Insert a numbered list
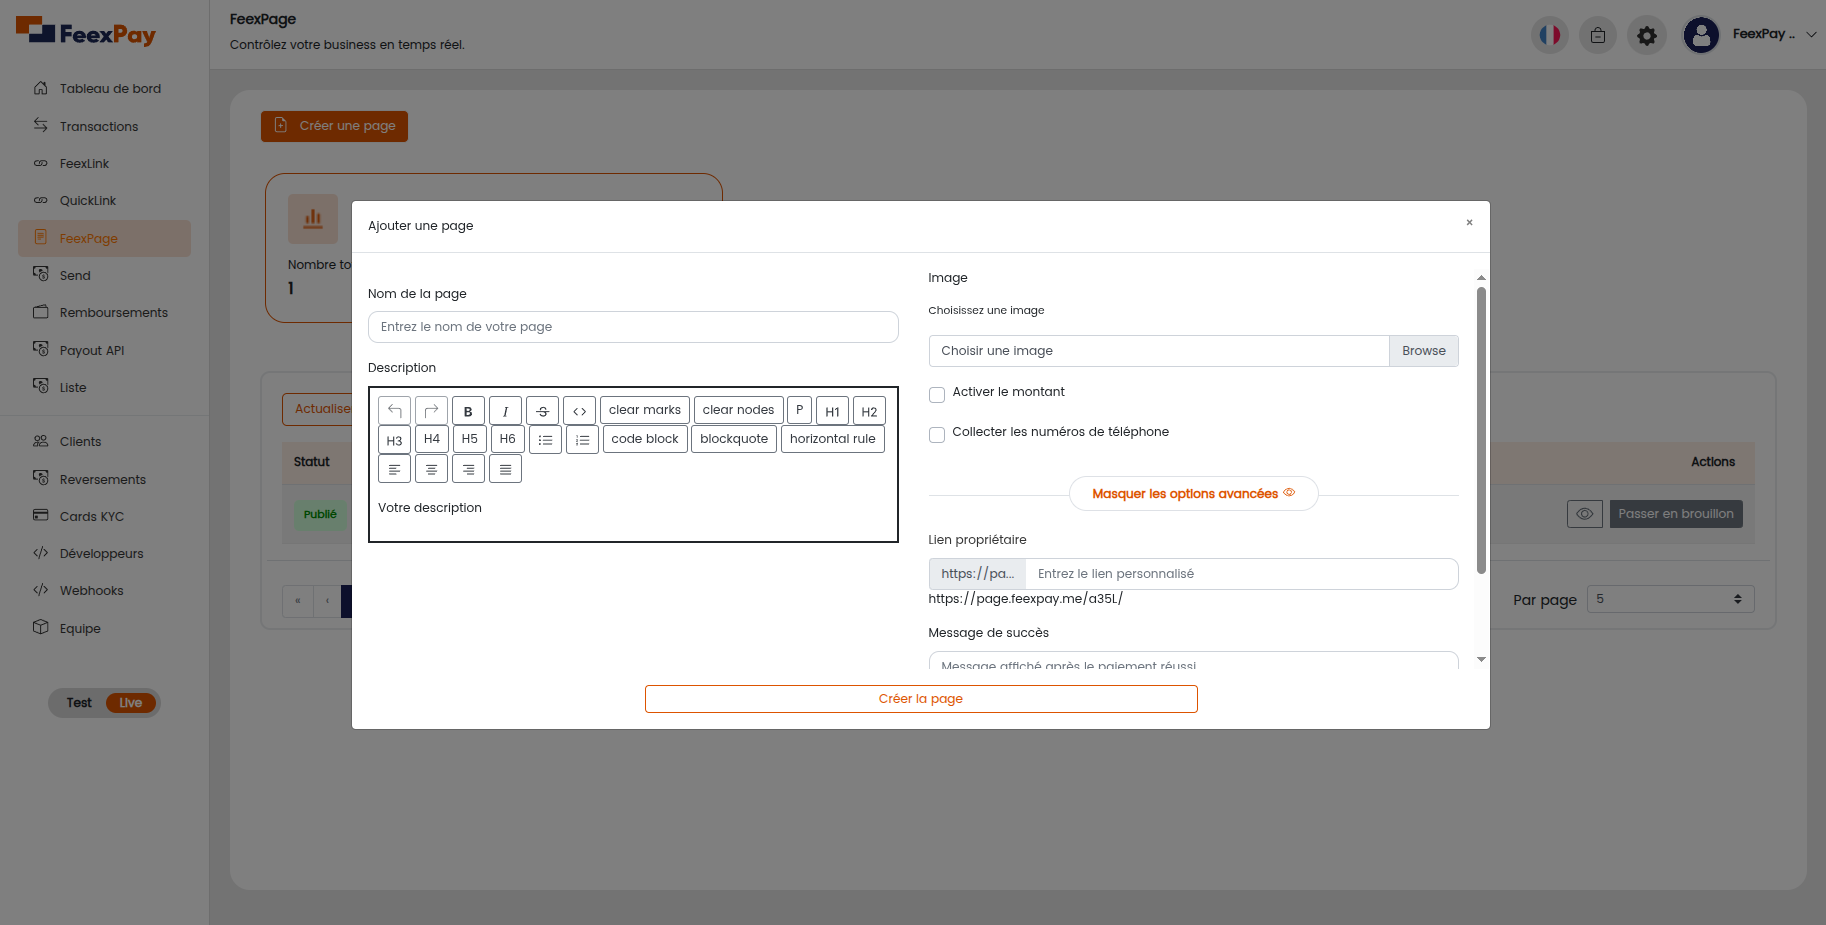Screen dimensions: 1826x925 [x=582, y=440]
